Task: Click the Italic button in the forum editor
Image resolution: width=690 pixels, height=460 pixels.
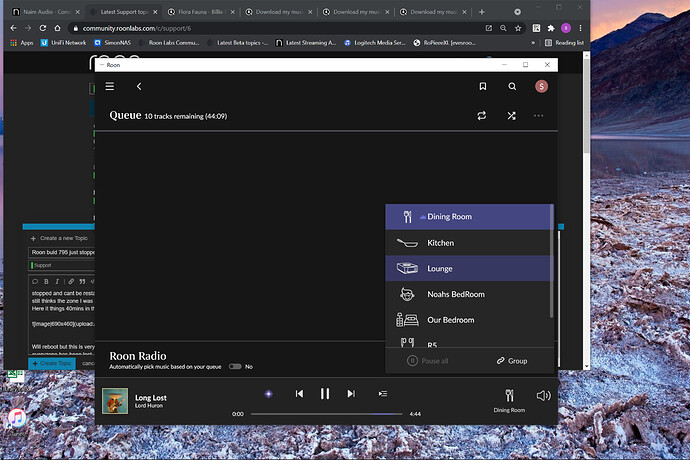Action: tap(57, 281)
